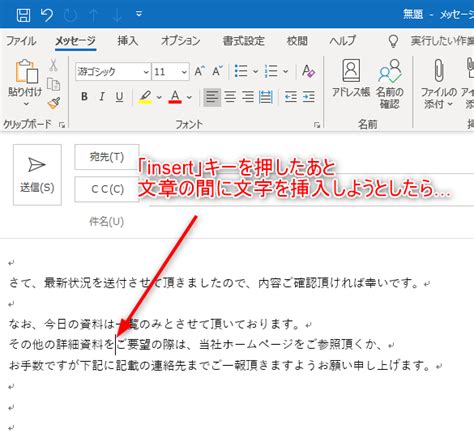Open the font size 11 dropdown
The image size is (474, 437).
(184, 72)
